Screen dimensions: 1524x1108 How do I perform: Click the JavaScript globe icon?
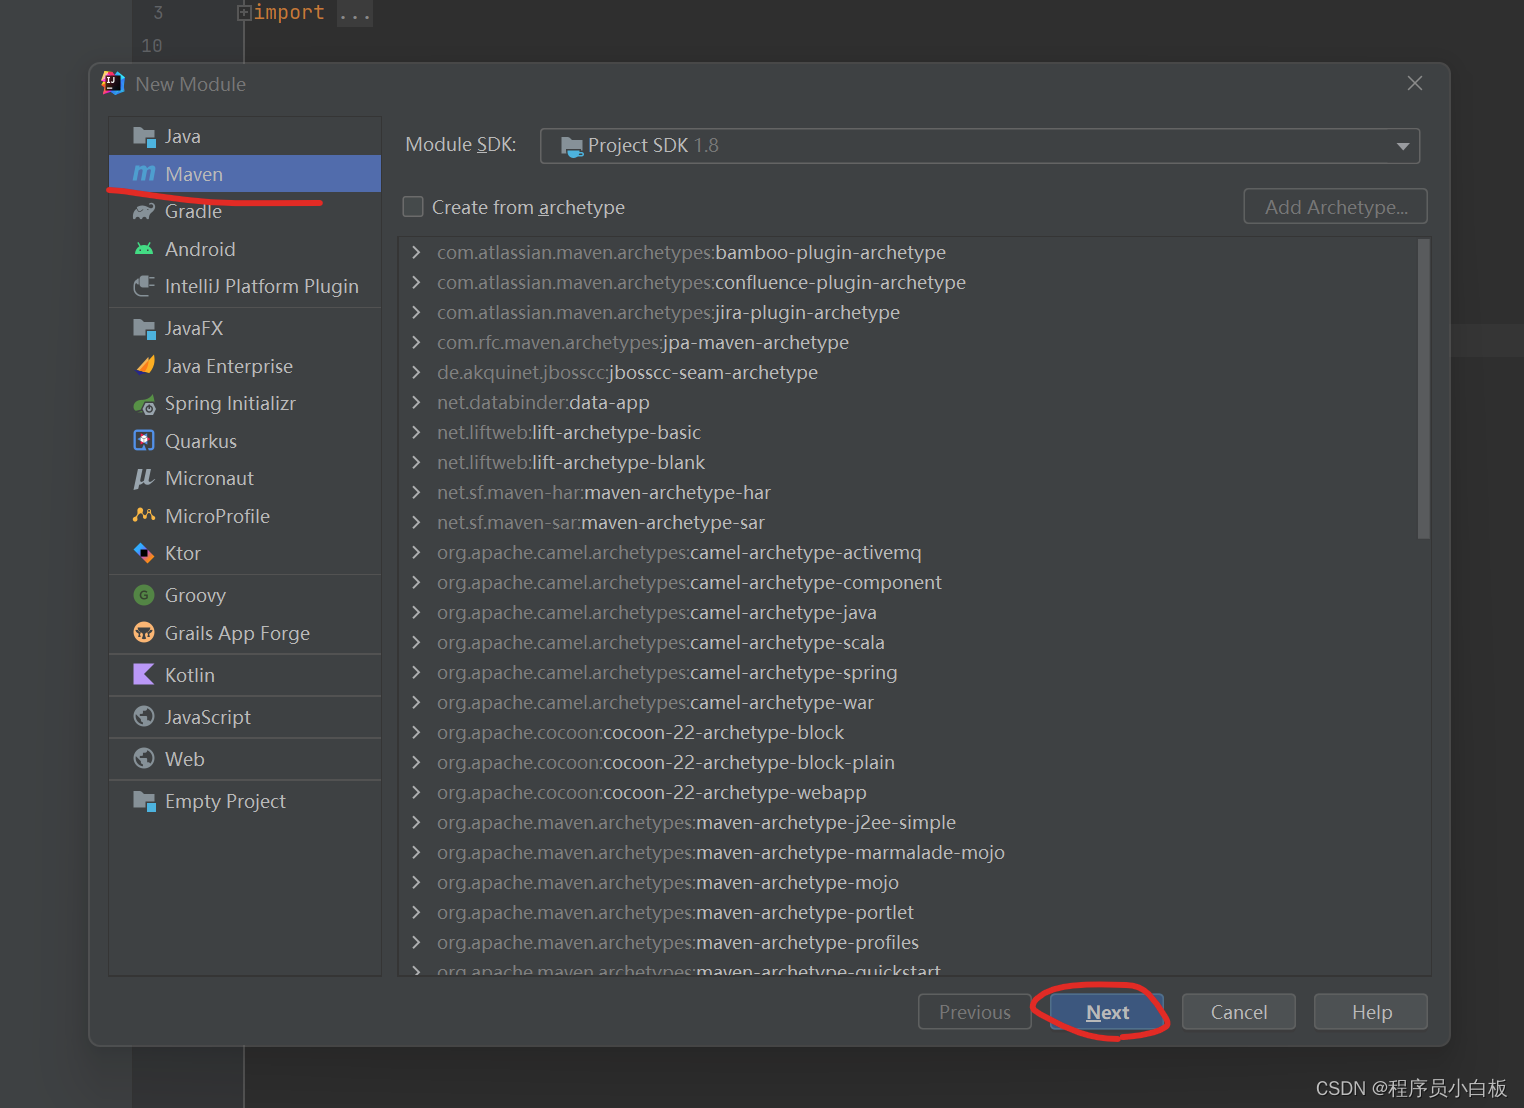pos(144,717)
